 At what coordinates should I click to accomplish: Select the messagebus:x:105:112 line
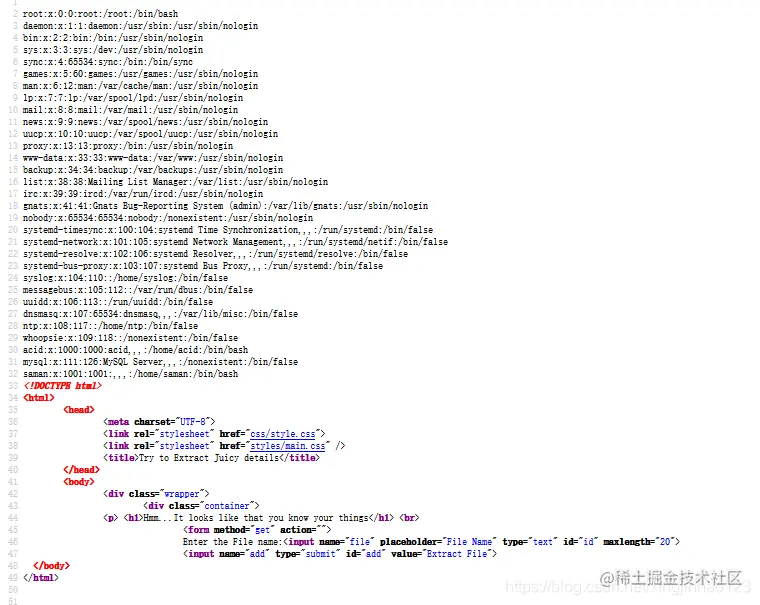tap(138, 290)
